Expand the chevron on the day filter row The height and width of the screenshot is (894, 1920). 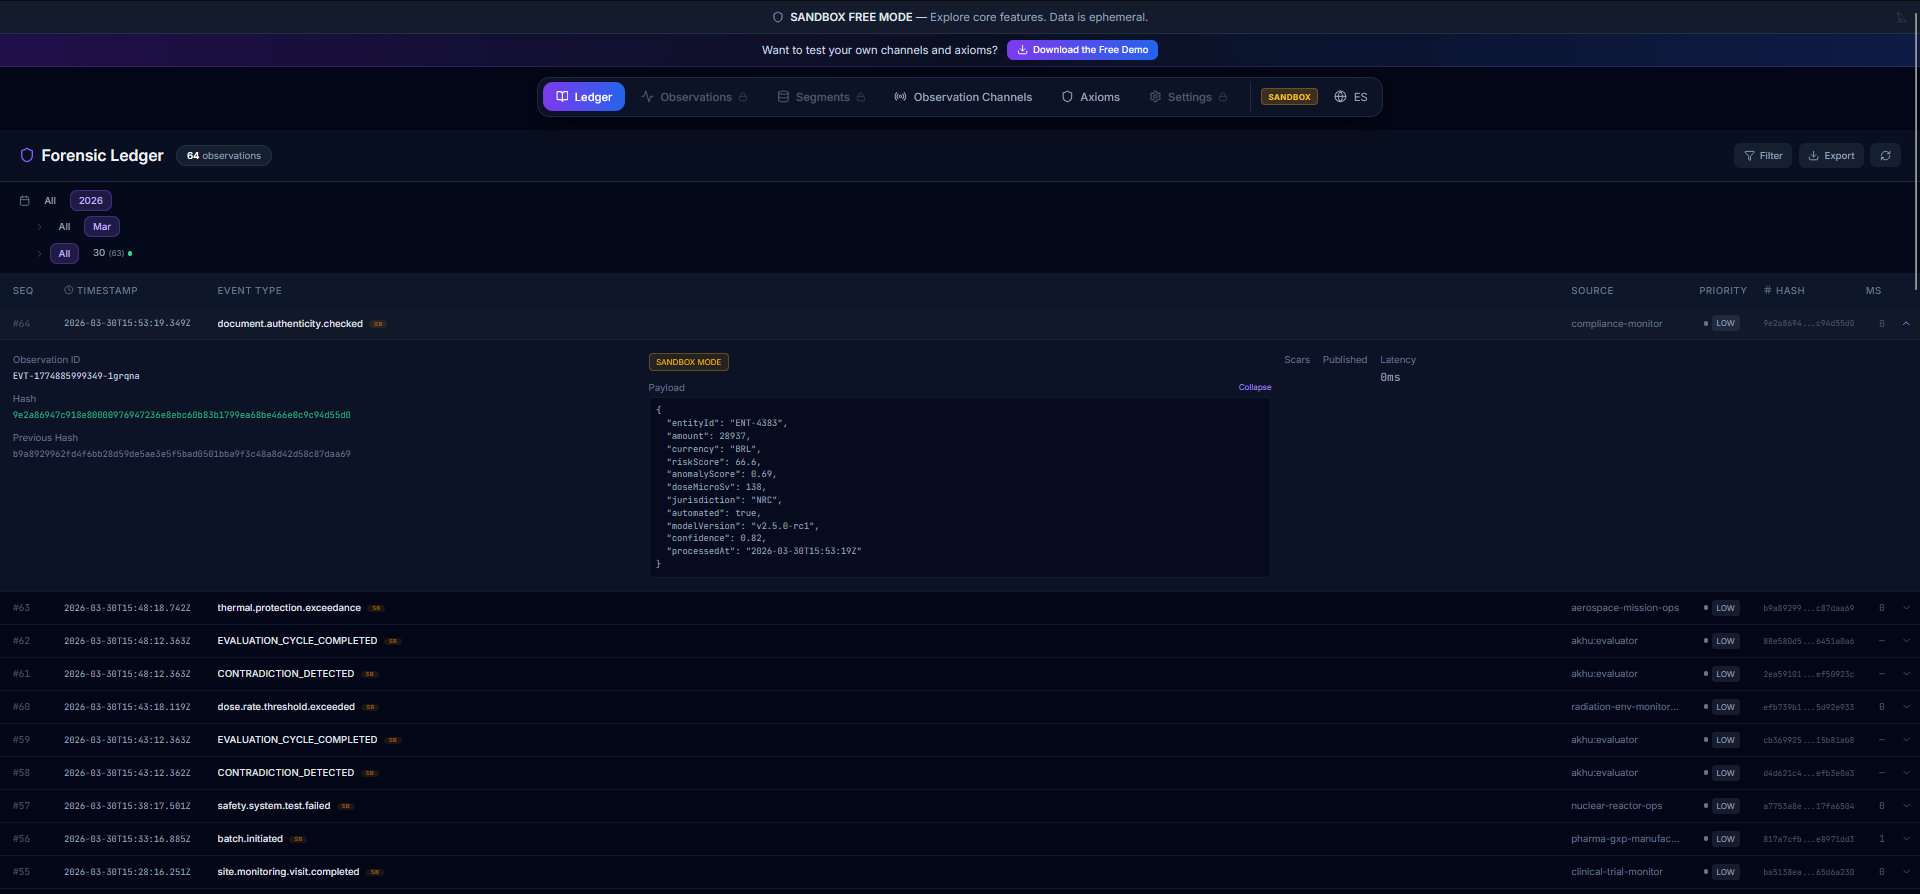[x=40, y=254]
